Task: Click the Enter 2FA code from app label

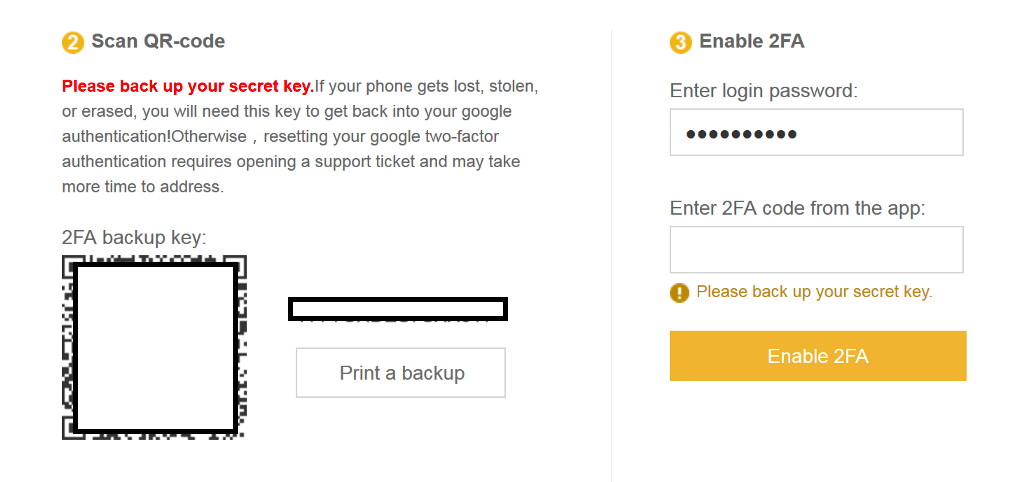Action: coord(798,208)
